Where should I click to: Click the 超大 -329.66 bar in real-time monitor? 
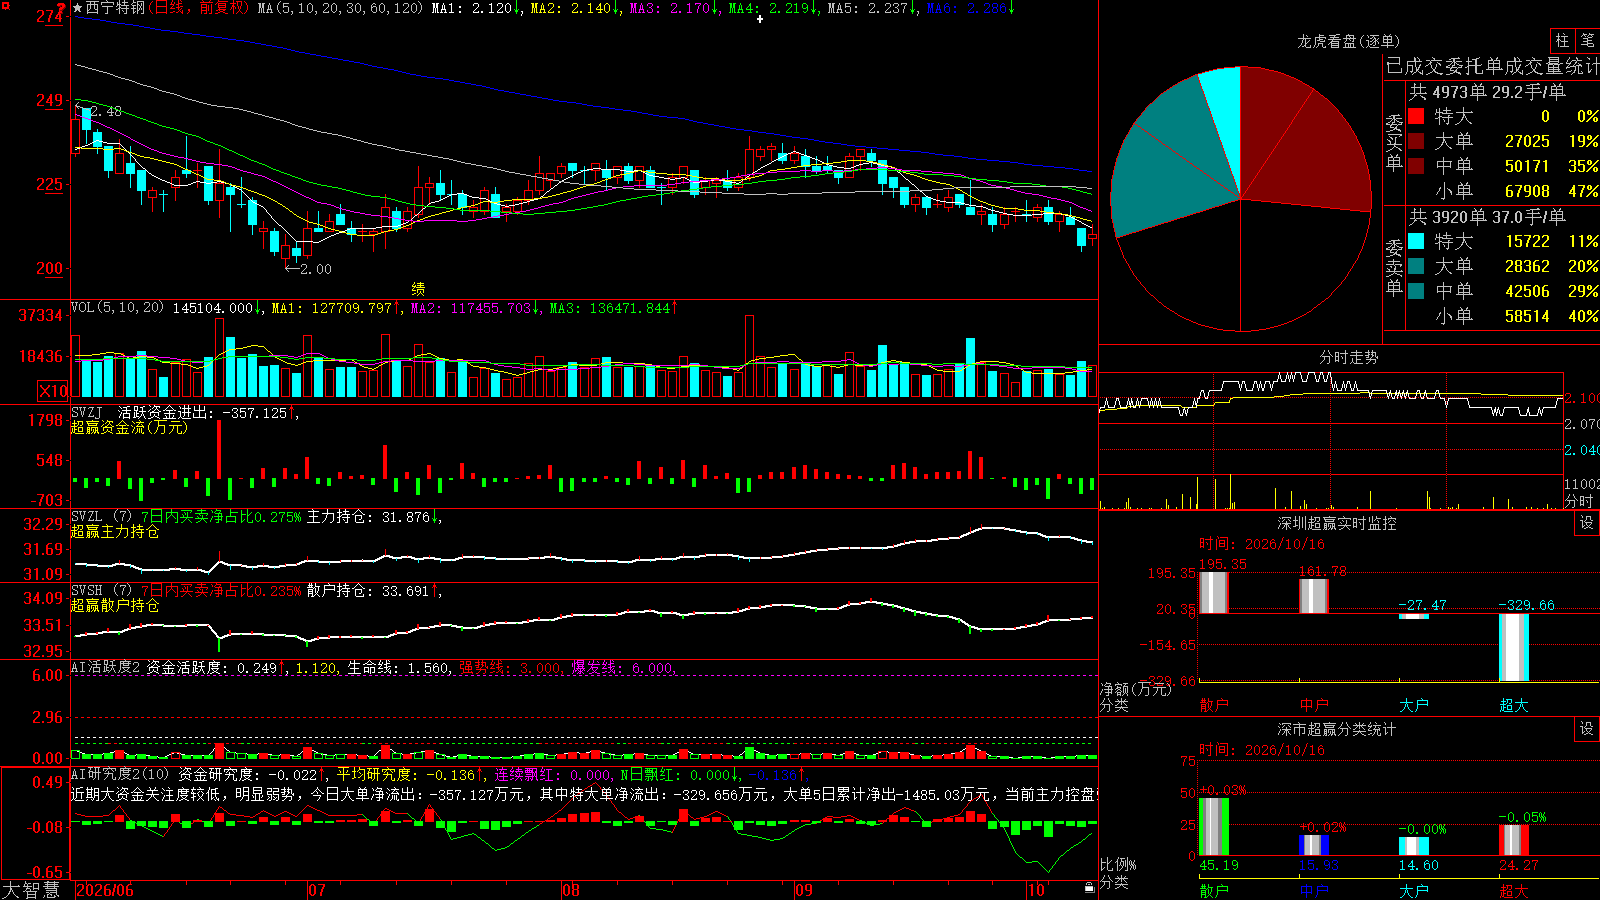[1514, 647]
